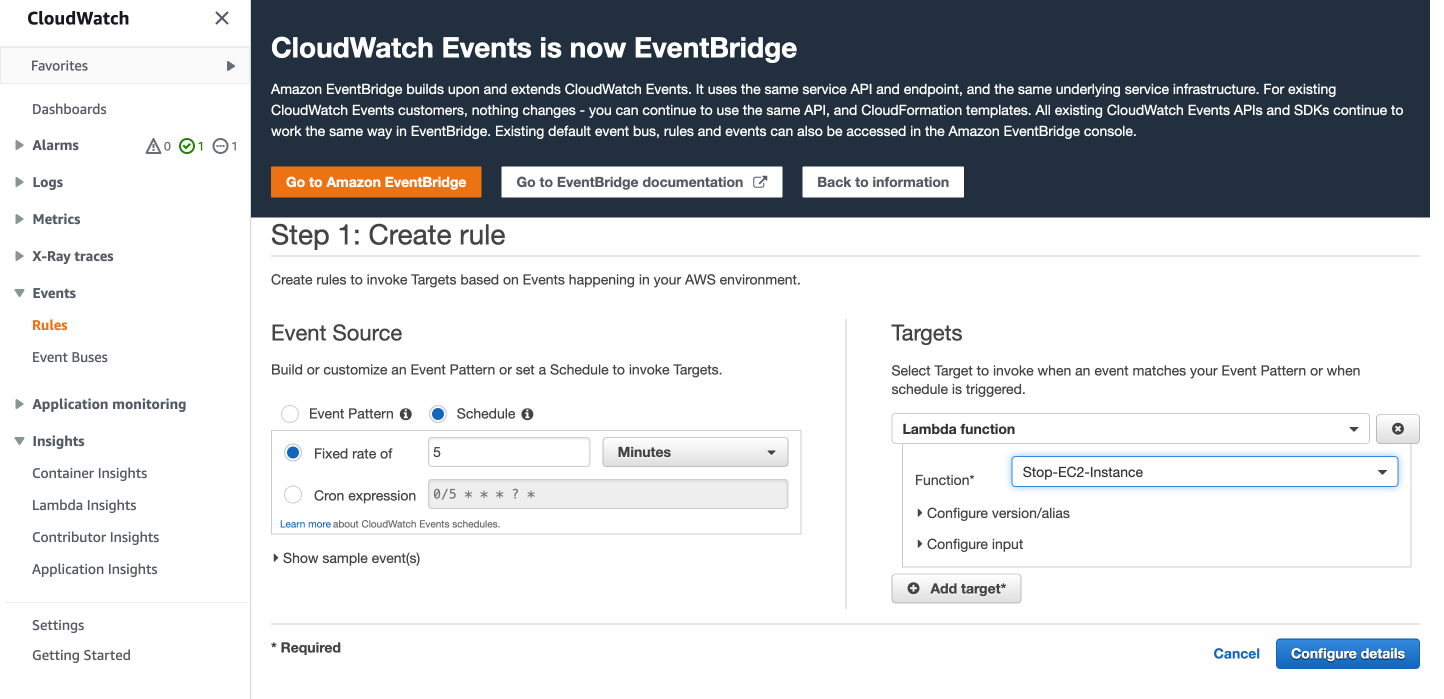Remove the Lambda function target with x icon
Screen dimensions: 1444x699
1398,429
